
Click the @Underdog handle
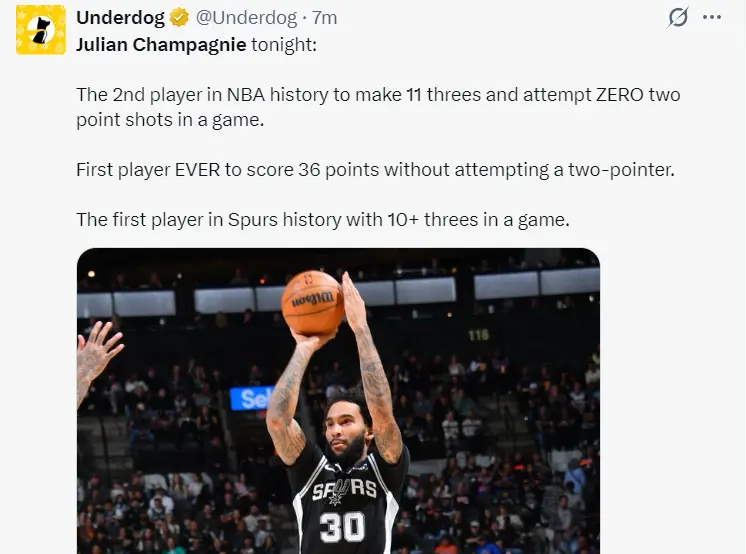coord(247,18)
